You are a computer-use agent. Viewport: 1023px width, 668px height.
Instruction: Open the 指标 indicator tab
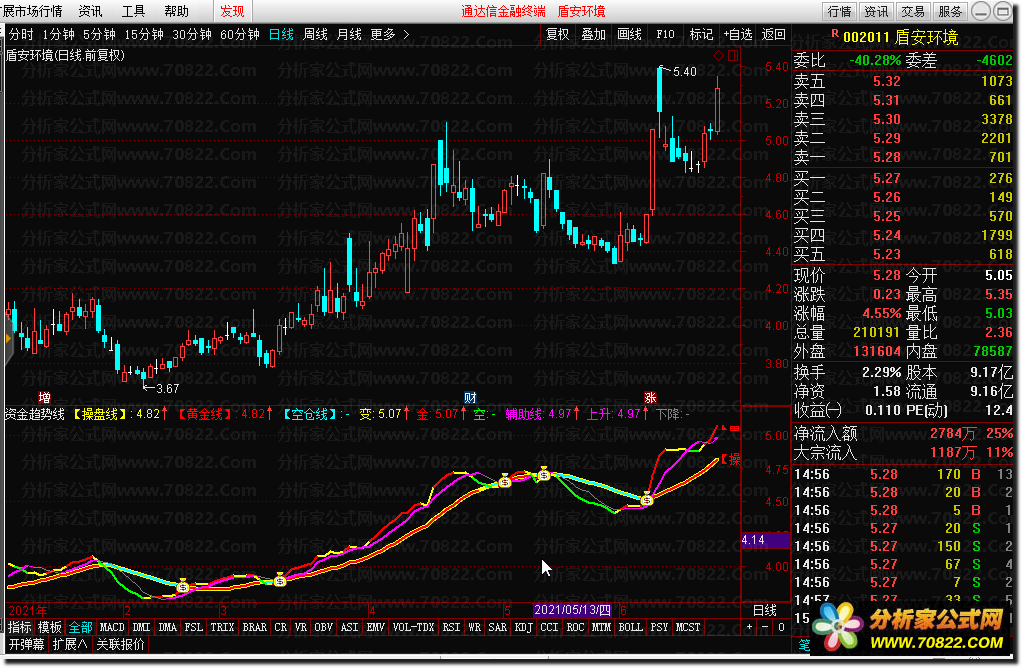(x=20, y=627)
